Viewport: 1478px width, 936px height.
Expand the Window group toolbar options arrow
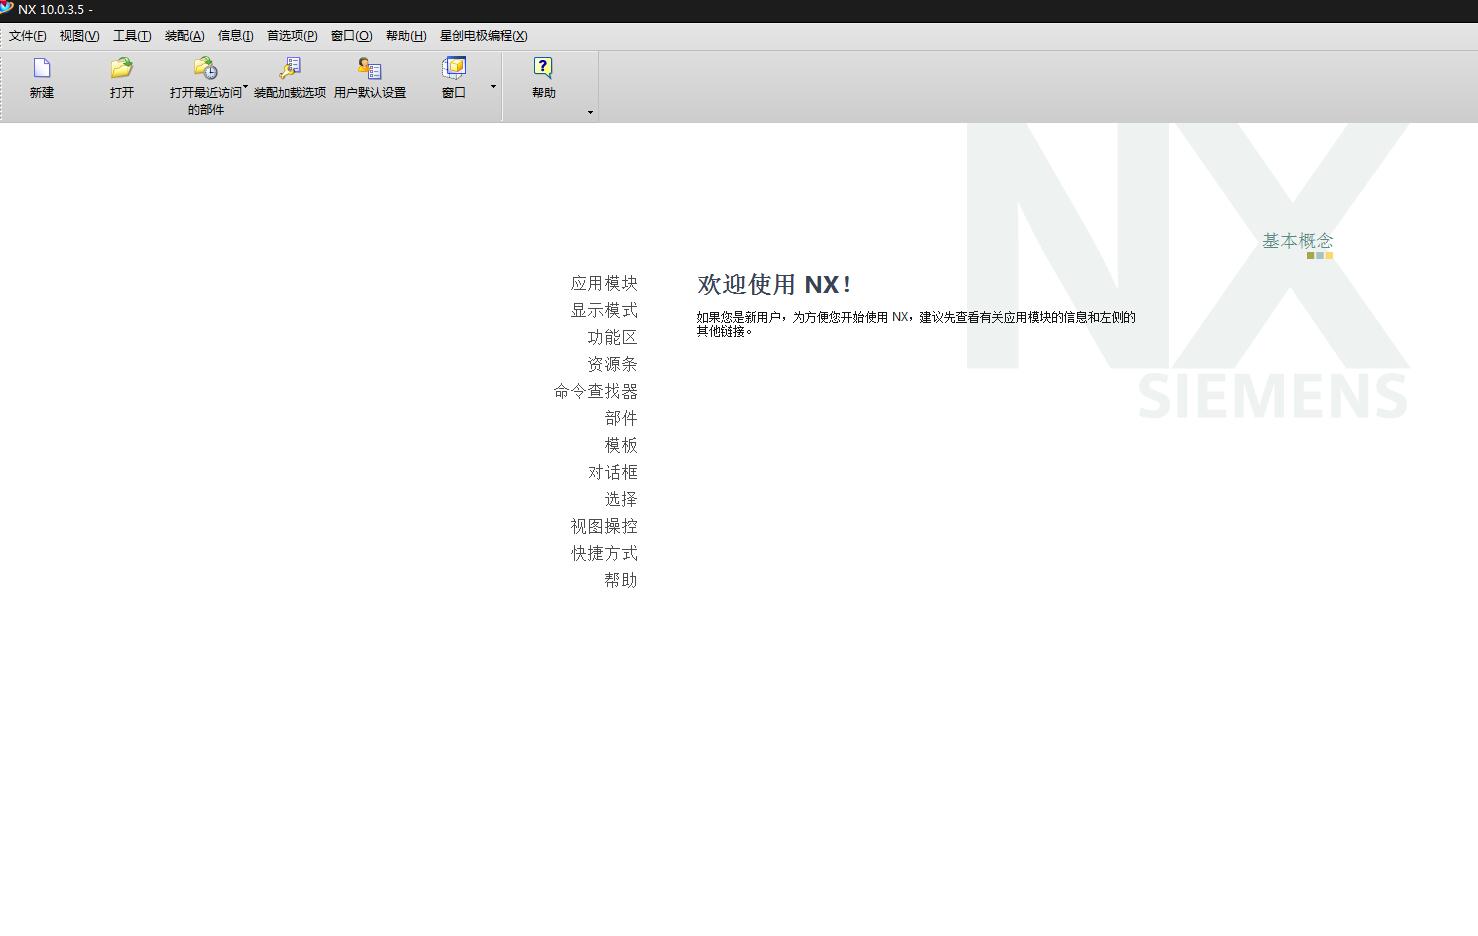(x=493, y=87)
